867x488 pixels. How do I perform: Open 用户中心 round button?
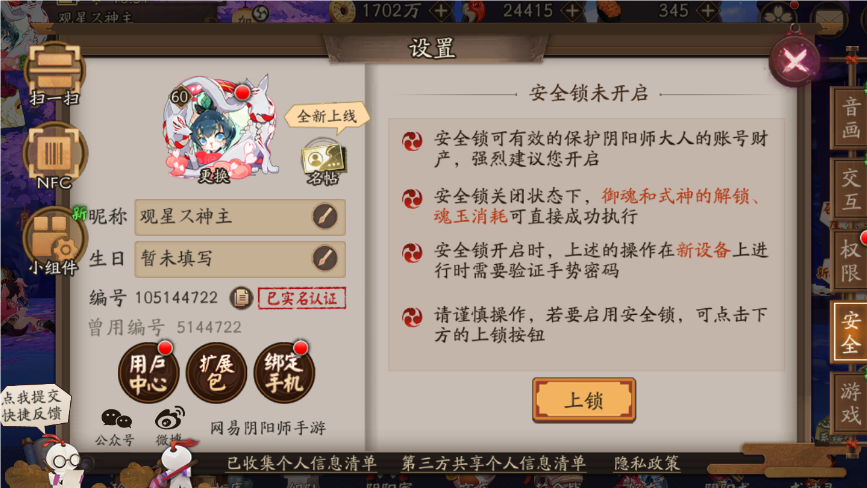pyautogui.click(x=148, y=372)
